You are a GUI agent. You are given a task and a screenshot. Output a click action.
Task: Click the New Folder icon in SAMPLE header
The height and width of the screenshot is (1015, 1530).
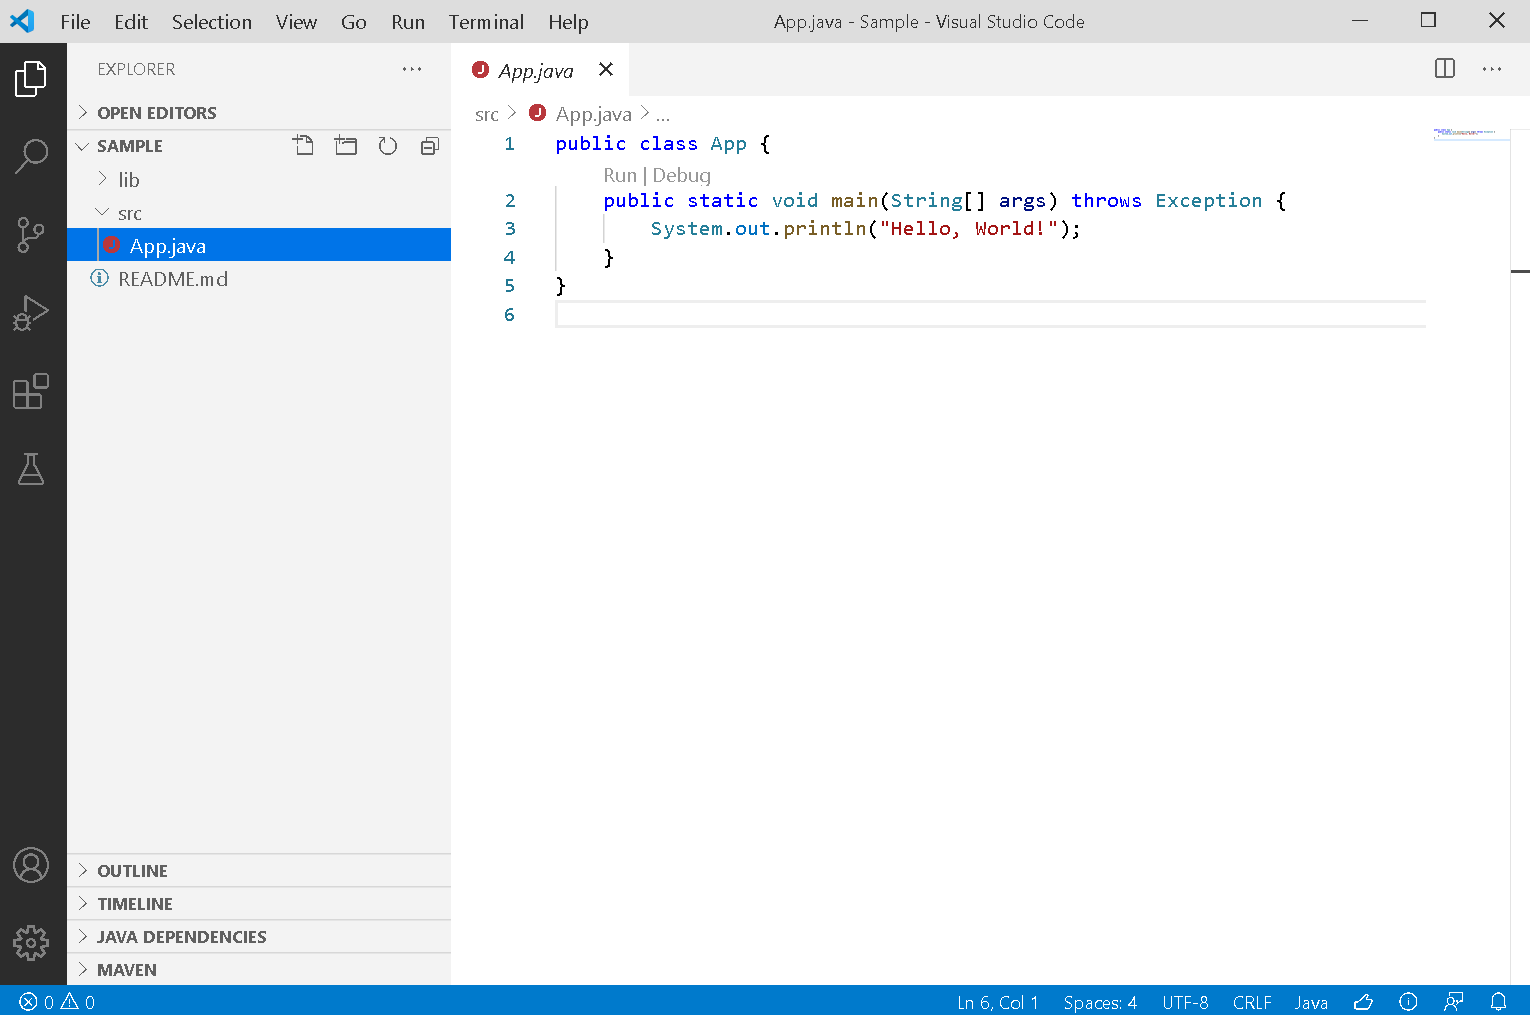click(346, 146)
